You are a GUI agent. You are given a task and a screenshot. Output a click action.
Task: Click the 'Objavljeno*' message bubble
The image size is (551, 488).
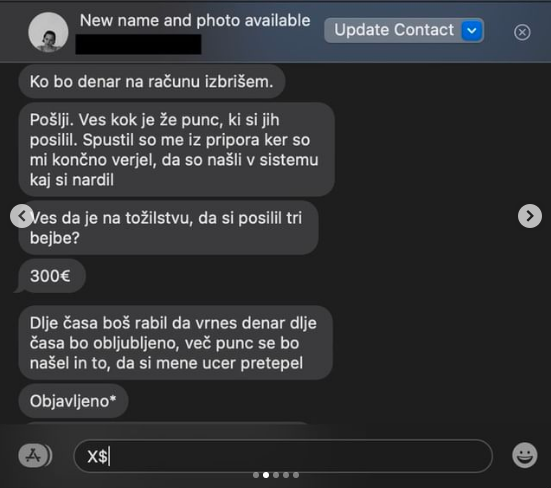[73, 401]
